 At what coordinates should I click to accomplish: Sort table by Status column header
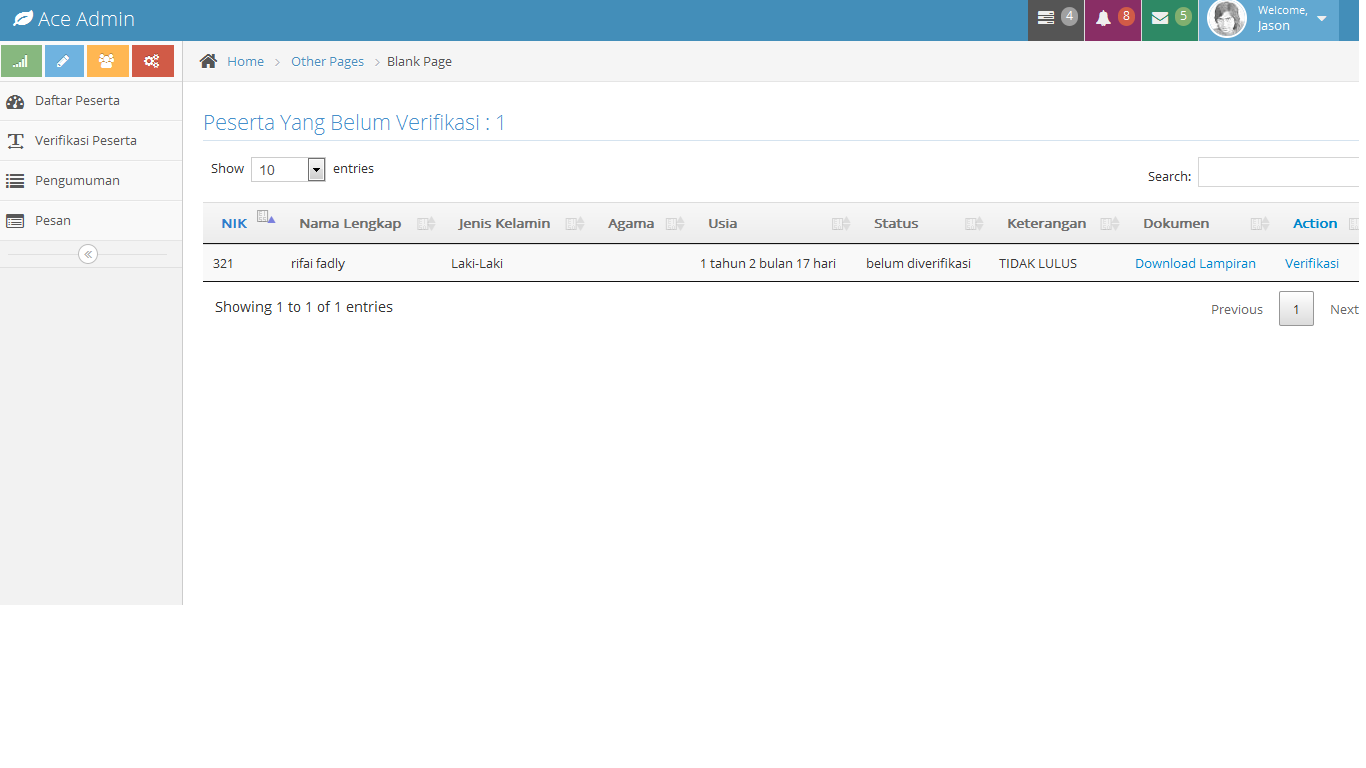pos(896,223)
